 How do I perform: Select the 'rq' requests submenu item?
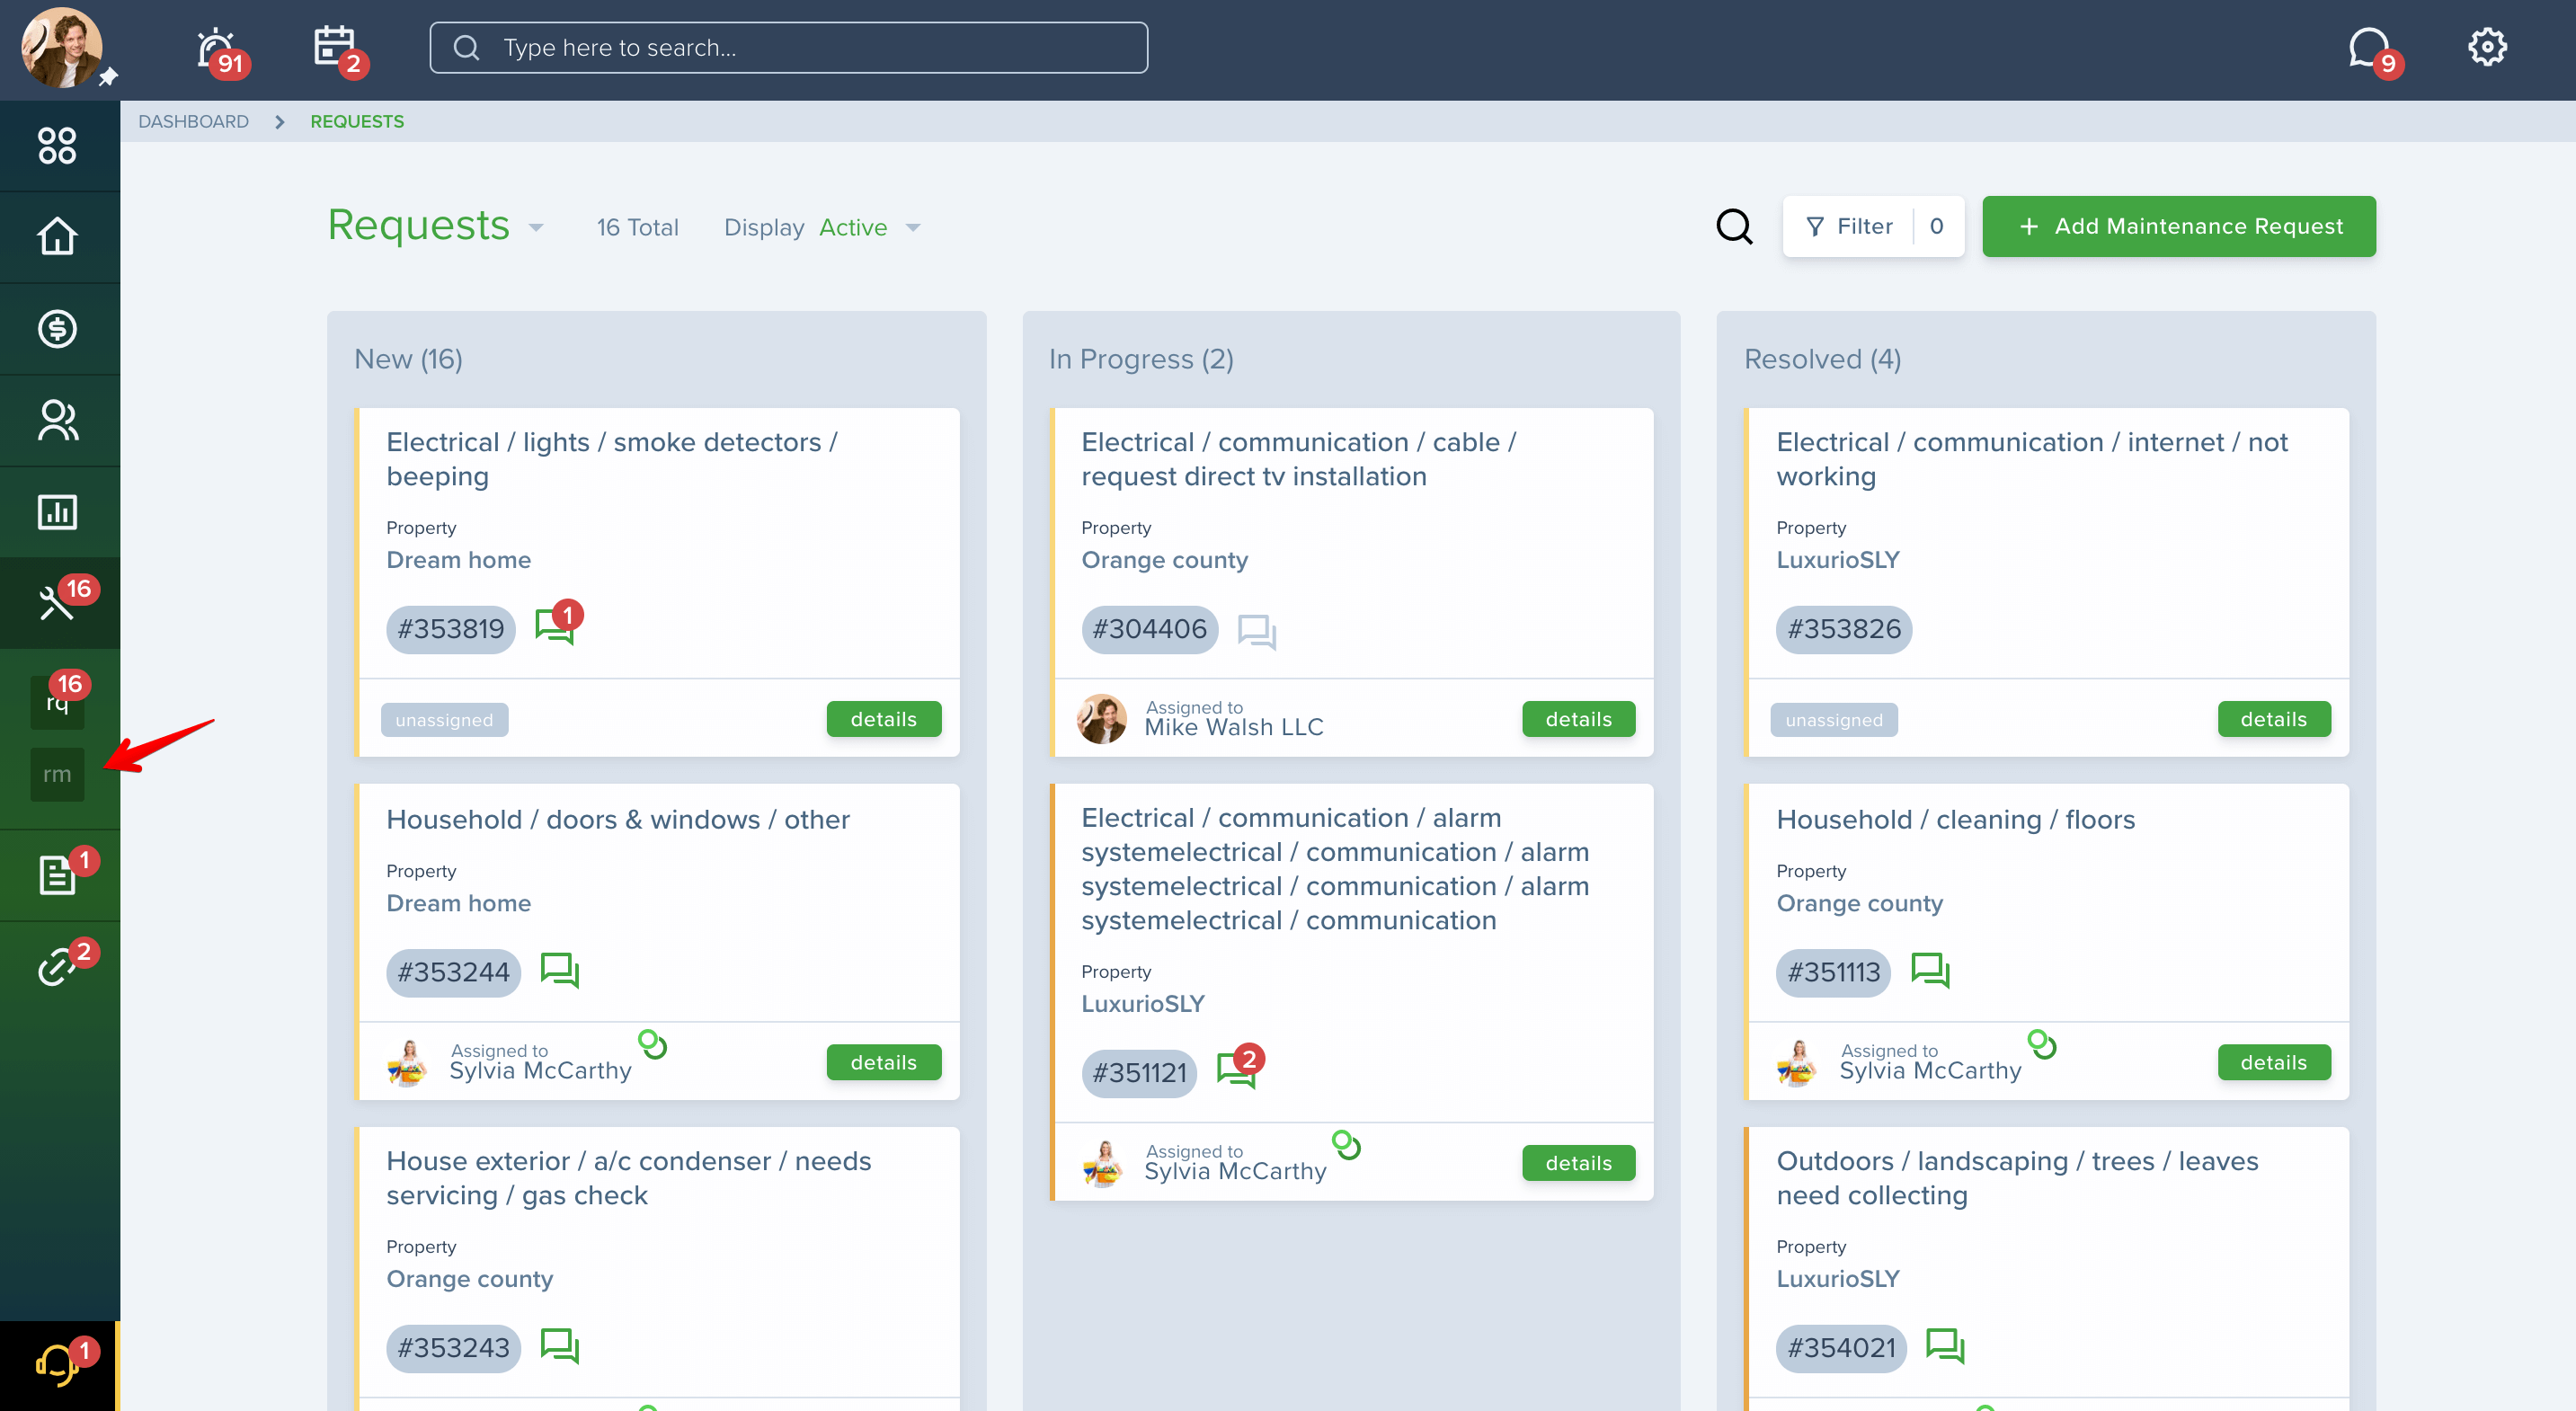(58, 700)
